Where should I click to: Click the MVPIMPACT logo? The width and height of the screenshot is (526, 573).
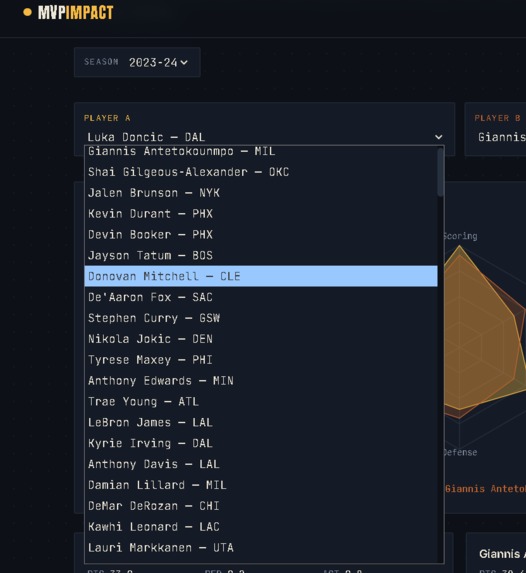point(68,12)
